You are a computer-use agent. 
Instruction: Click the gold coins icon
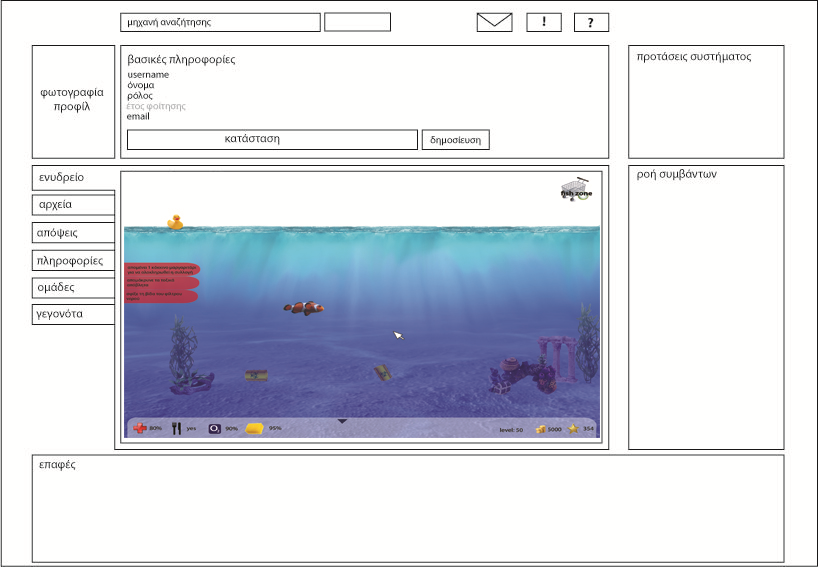[x=540, y=429]
